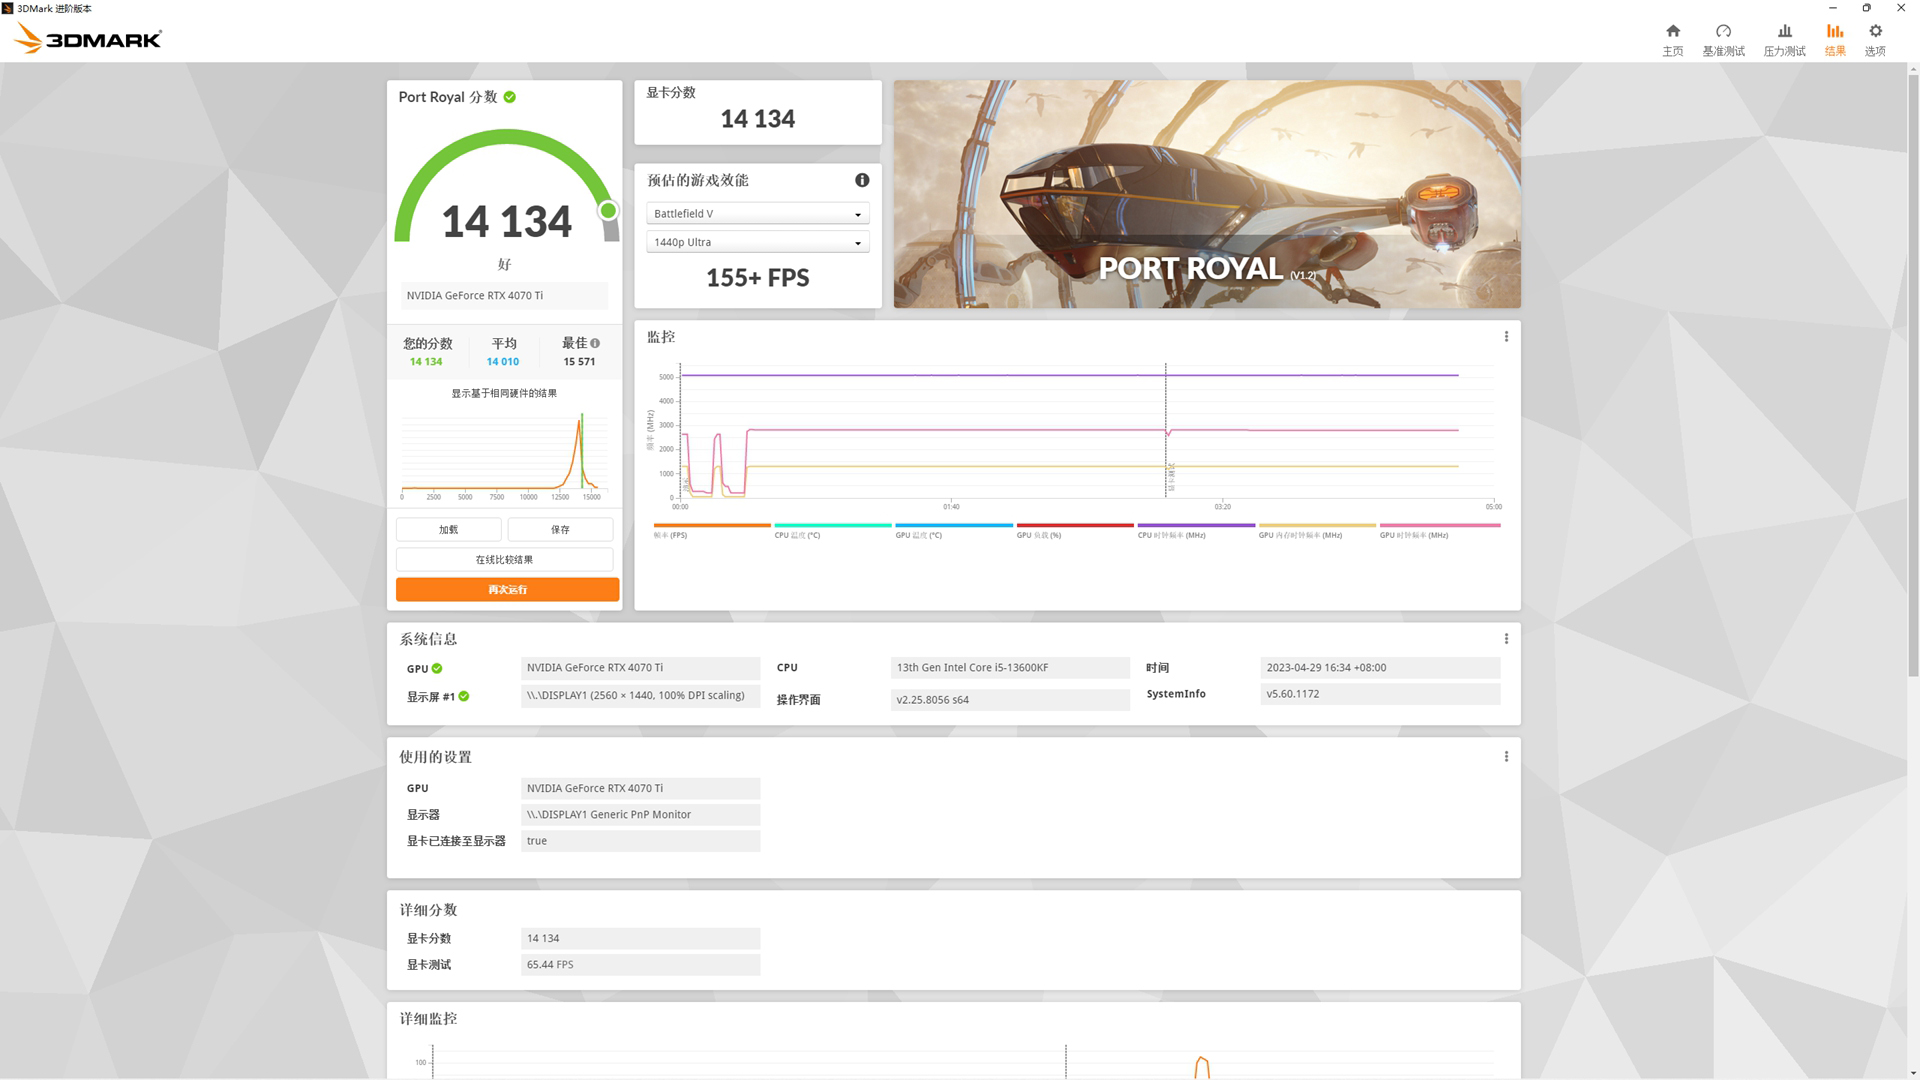The width and height of the screenshot is (1920, 1080).
Task: Click 再次运行 to rerun the test
Action: point(505,589)
